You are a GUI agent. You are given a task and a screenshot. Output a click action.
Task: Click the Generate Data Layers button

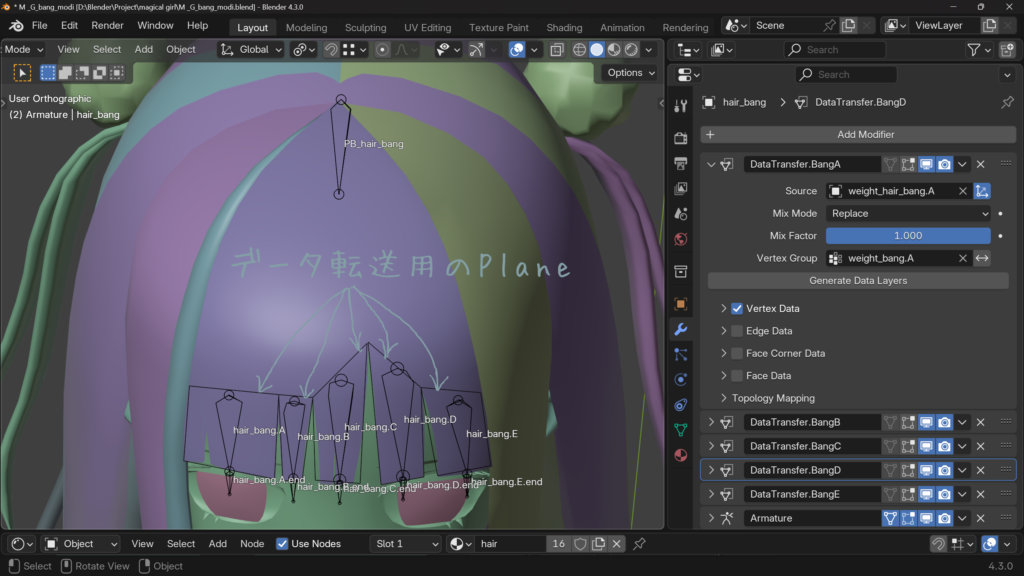tap(858, 281)
